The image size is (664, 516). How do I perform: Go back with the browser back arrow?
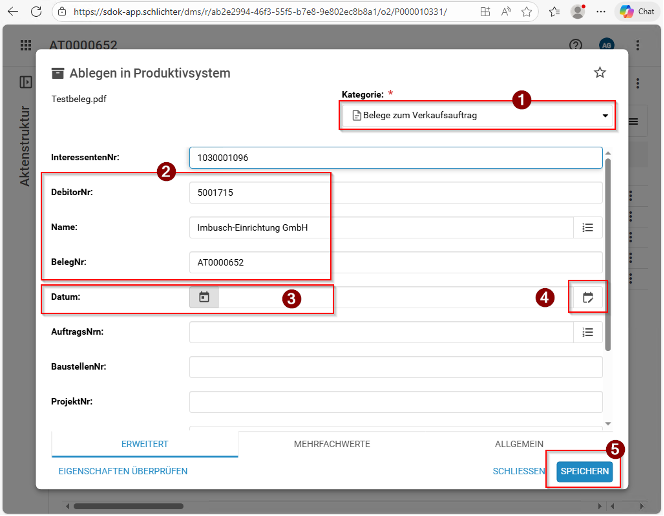pos(13,11)
